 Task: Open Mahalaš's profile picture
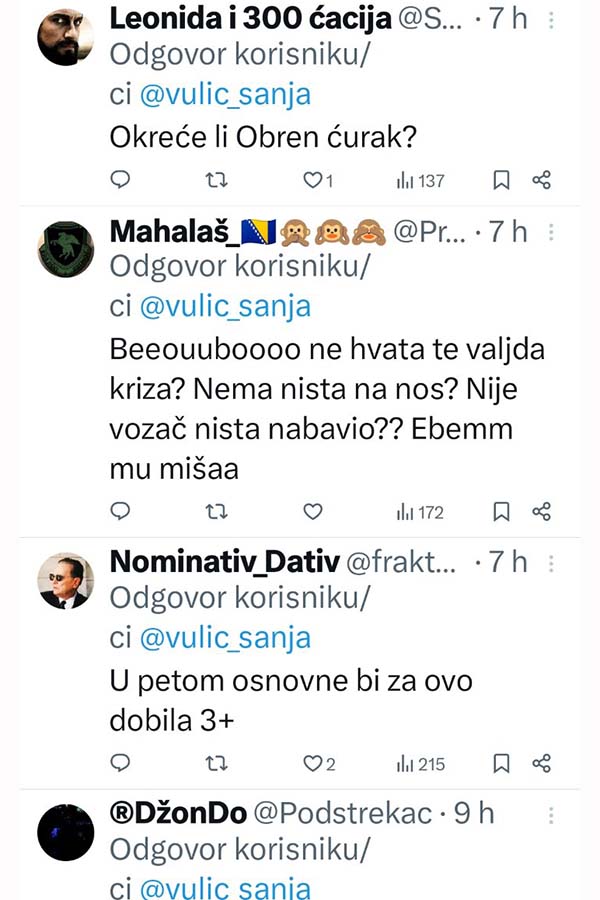click(65, 248)
